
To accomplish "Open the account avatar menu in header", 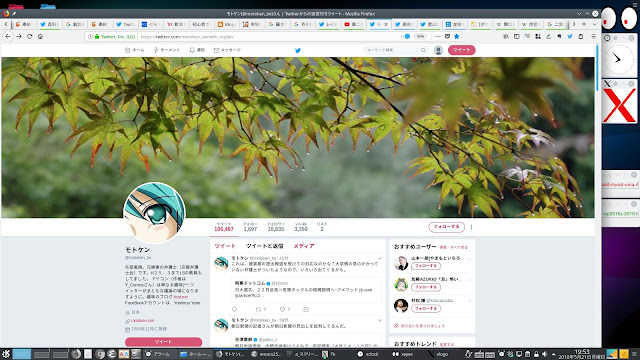I will [438, 50].
